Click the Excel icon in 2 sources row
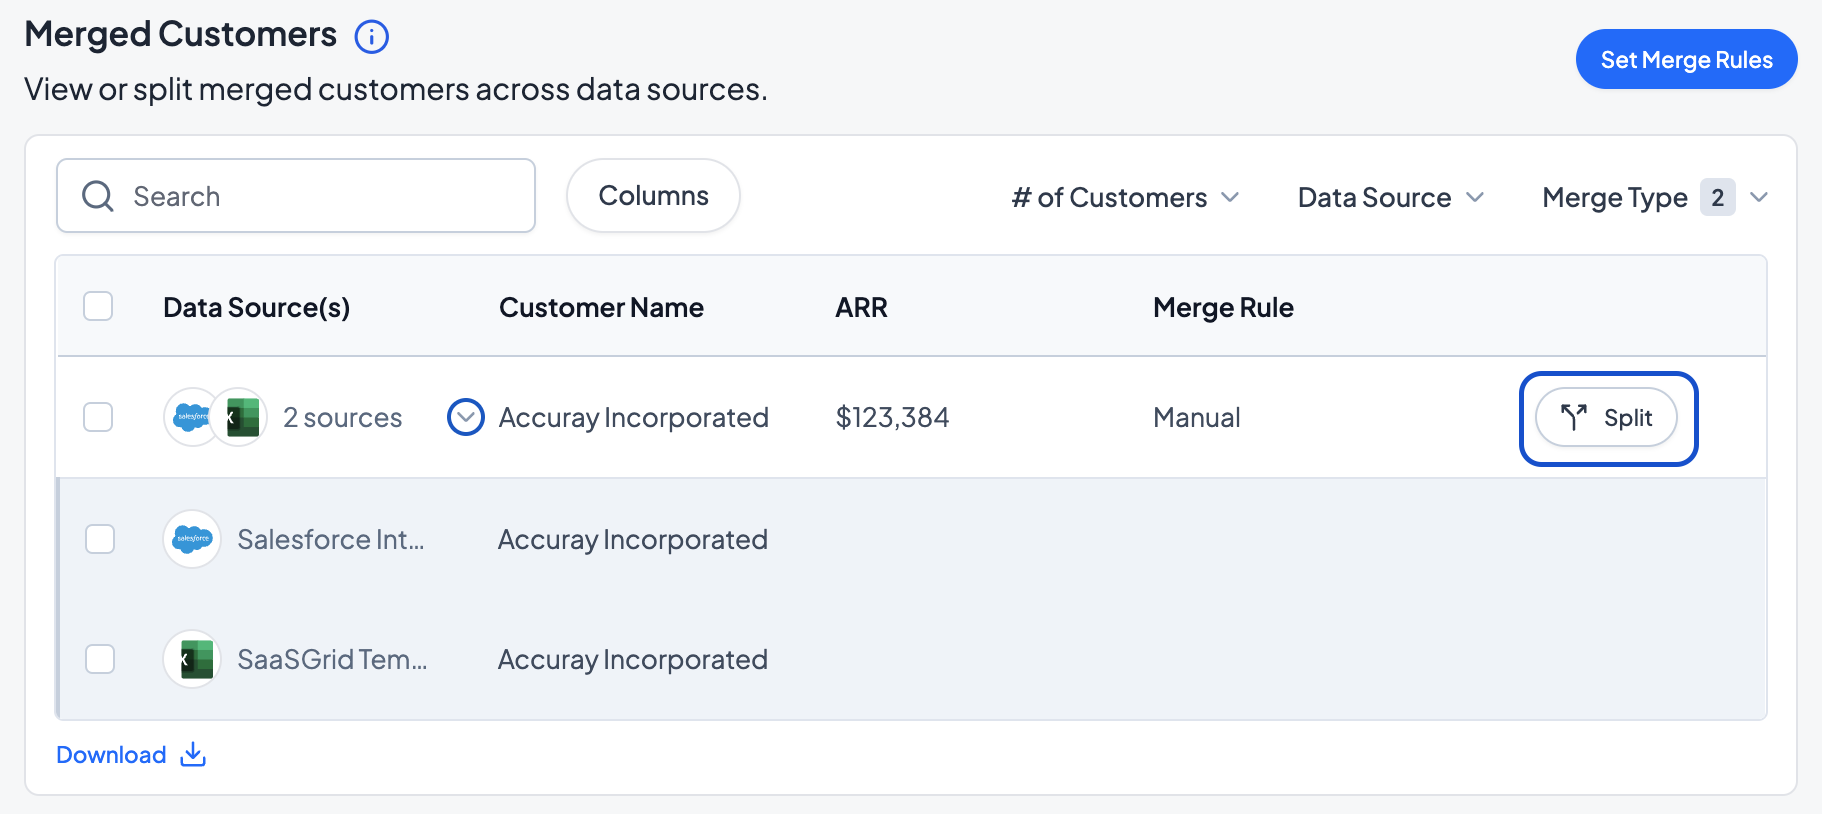Viewport: 1822px width, 814px height. click(x=242, y=417)
